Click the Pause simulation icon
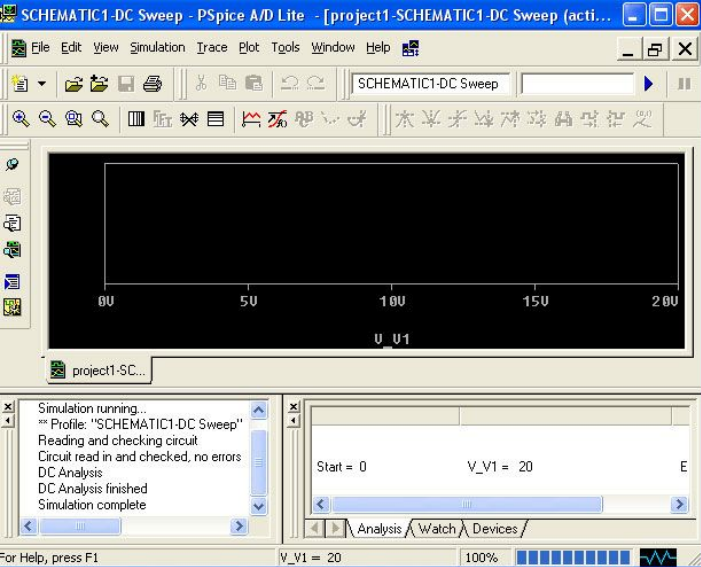This screenshot has width=701, height=567. 684,84
